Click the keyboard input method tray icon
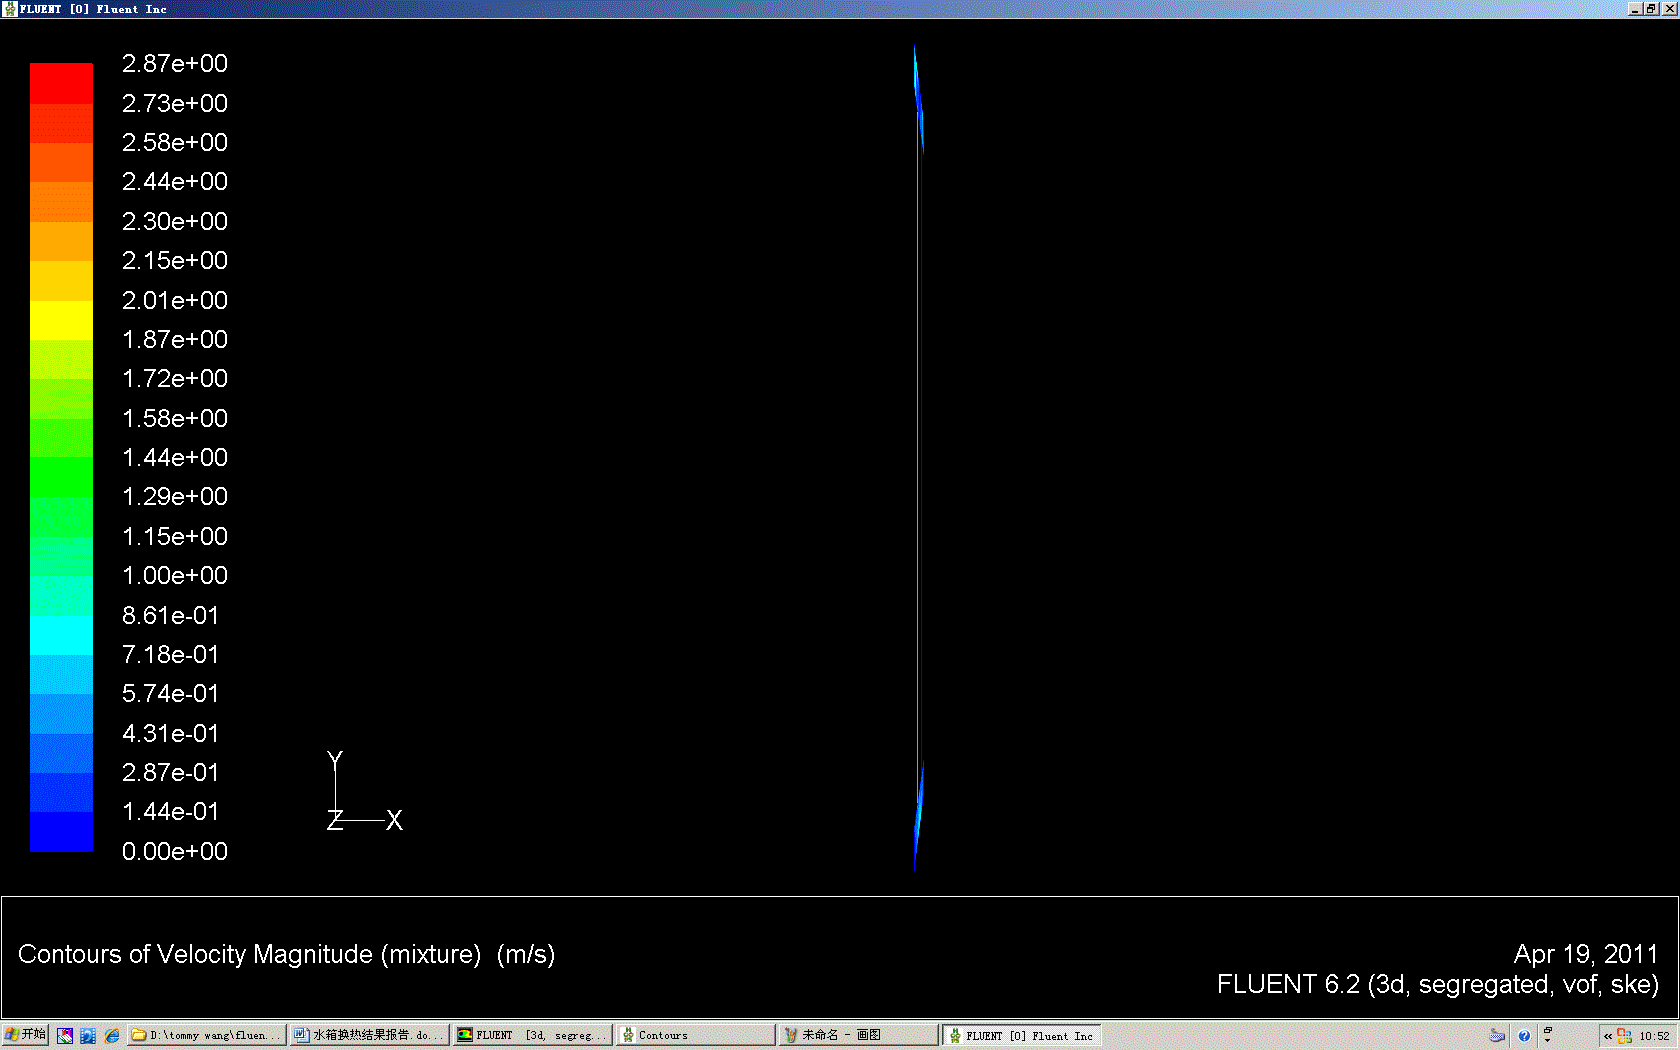This screenshot has height=1050, width=1680. (x=1497, y=1036)
